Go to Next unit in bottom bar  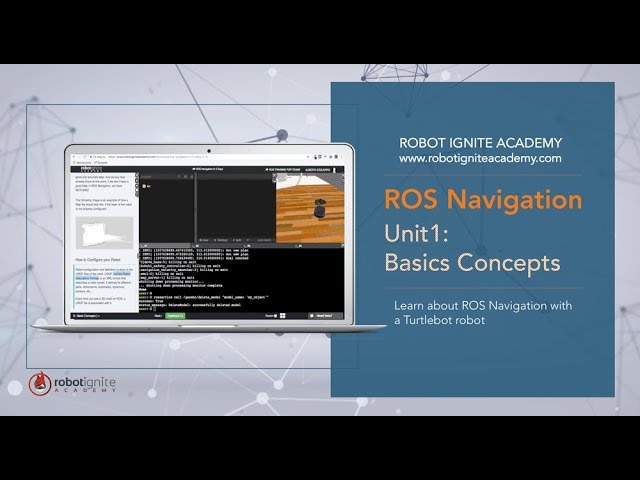pyautogui.click(x=158, y=316)
